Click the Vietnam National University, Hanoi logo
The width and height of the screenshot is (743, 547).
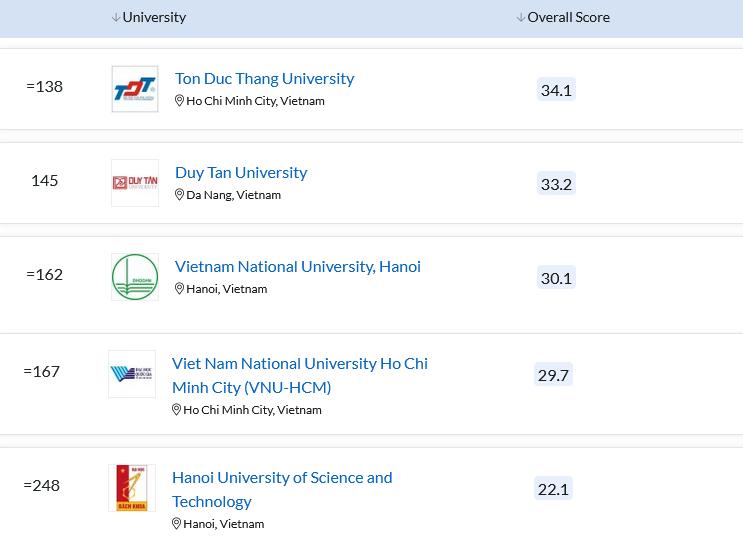[x=135, y=277]
